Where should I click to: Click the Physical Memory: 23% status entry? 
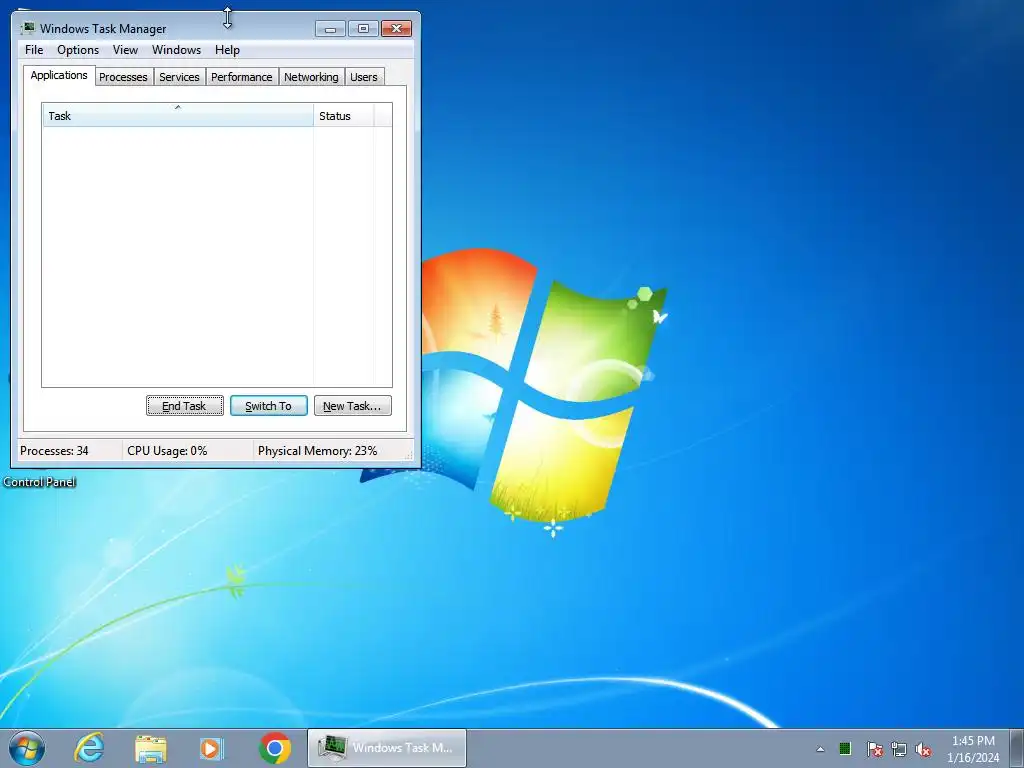(x=317, y=451)
